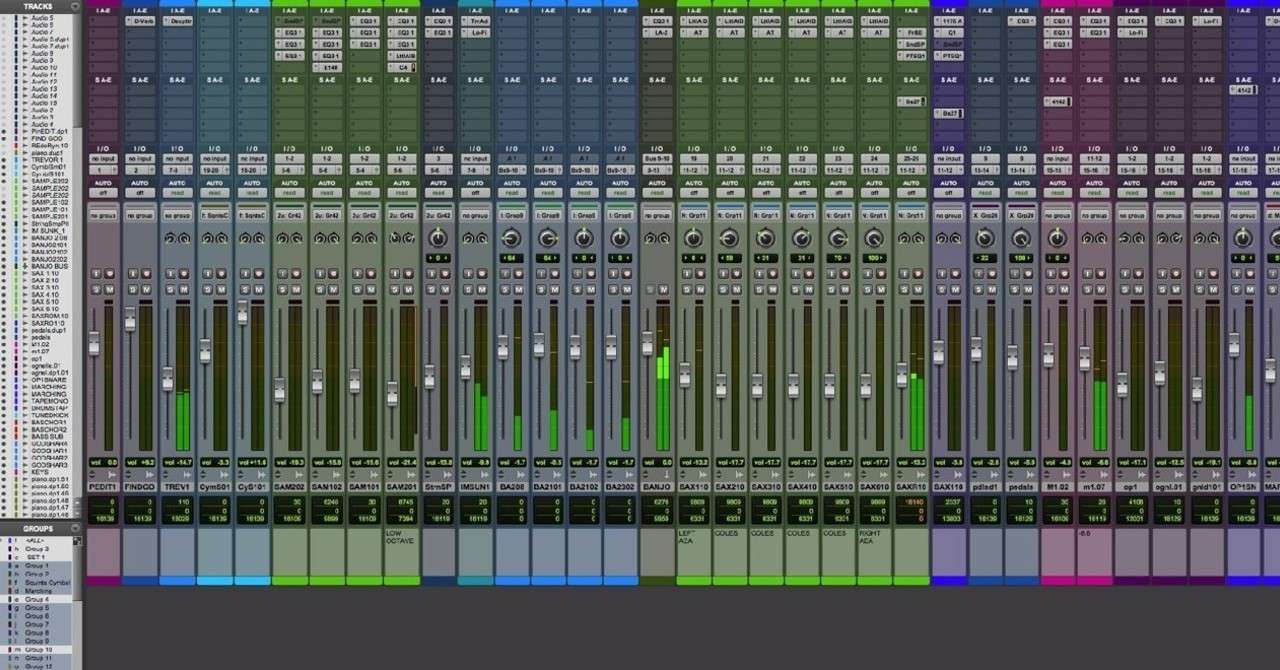The image size is (1280, 670).
Task: Click the pan value field on StmSP
Action: [438, 258]
